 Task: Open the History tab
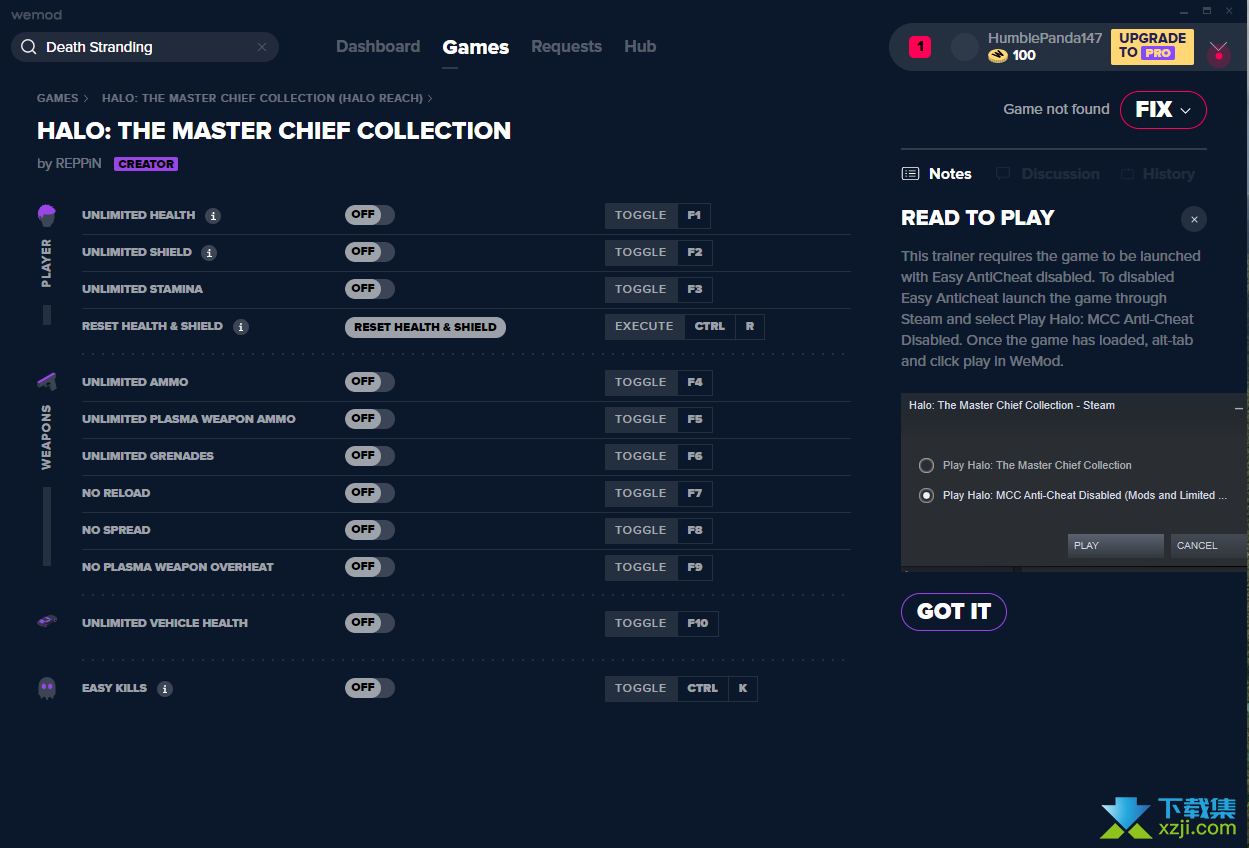click(1157, 174)
